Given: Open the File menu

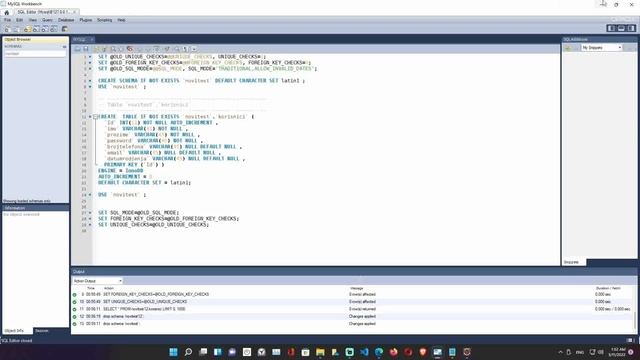Looking at the screenshot, I should (x=7, y=20).
